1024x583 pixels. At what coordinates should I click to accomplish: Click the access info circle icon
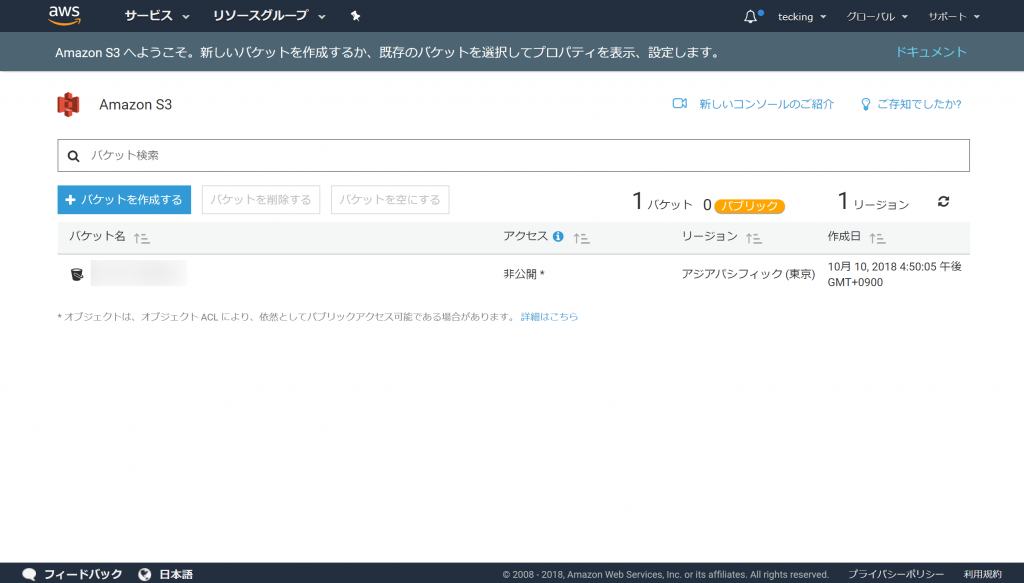click(x=558, y=236)
